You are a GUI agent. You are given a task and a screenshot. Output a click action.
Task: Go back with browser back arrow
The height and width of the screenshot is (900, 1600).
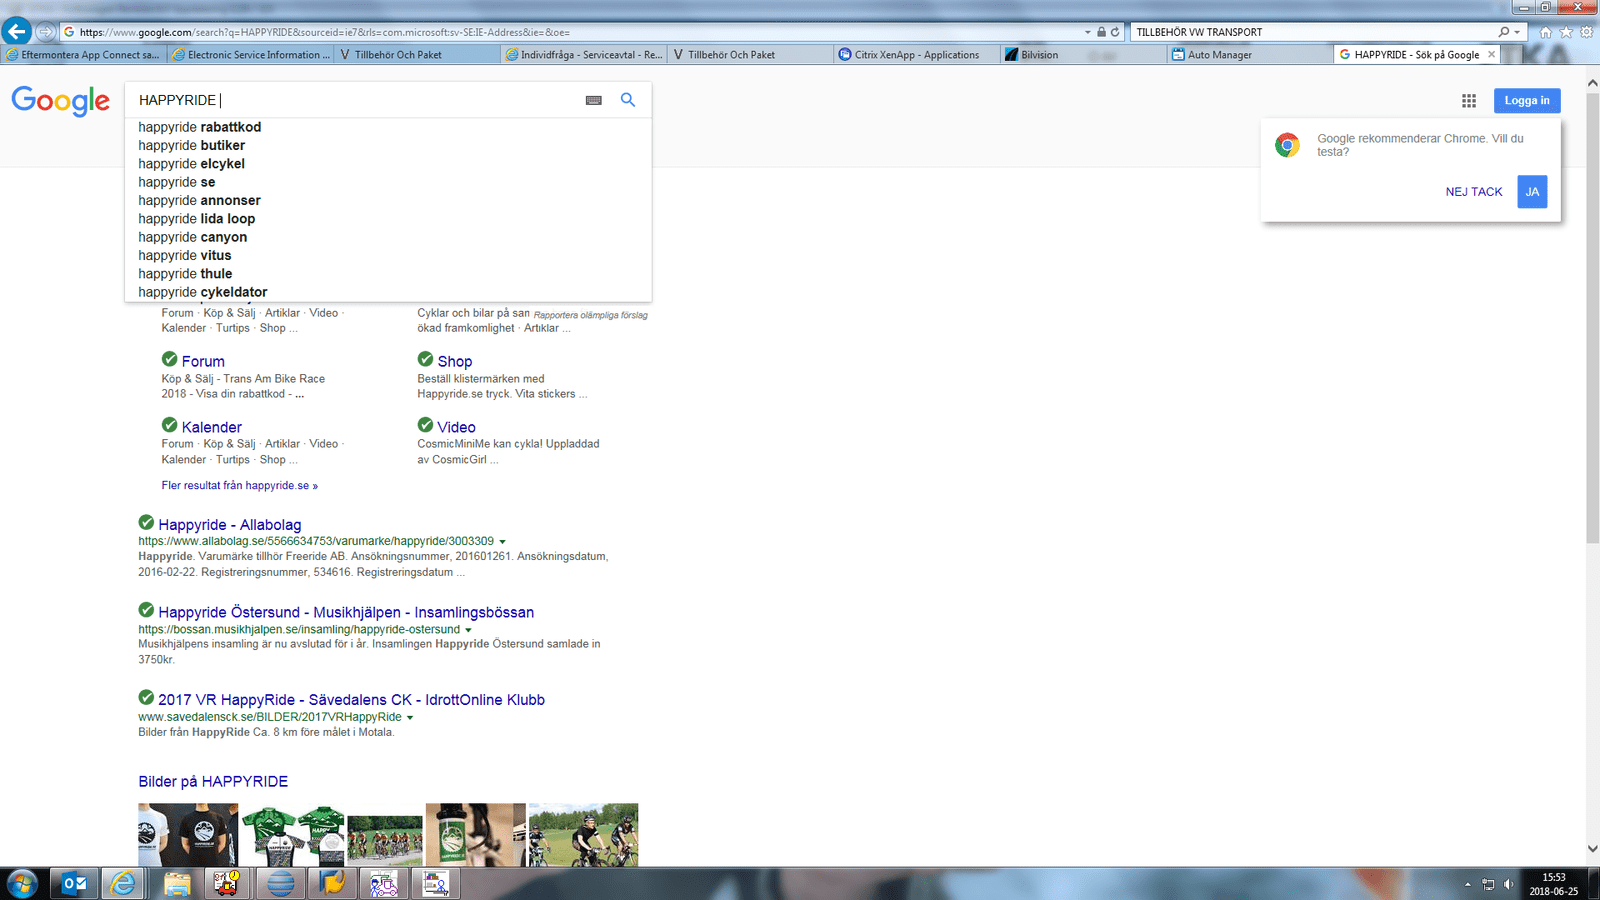coord(17,32)
